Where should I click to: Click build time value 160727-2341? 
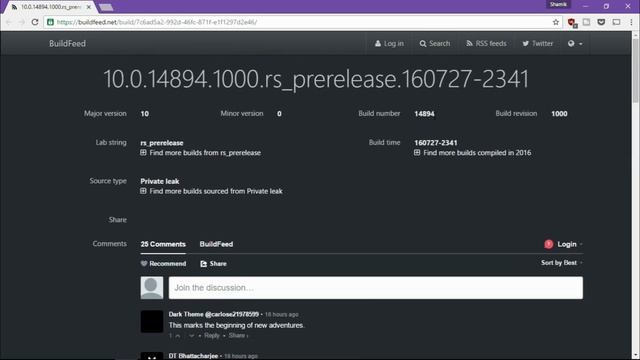(x=436, y=143)
